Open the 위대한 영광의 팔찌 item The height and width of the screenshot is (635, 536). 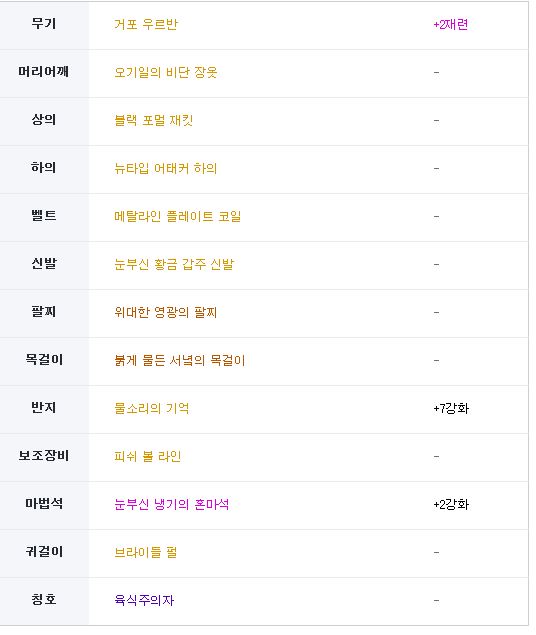coord(166,313)
